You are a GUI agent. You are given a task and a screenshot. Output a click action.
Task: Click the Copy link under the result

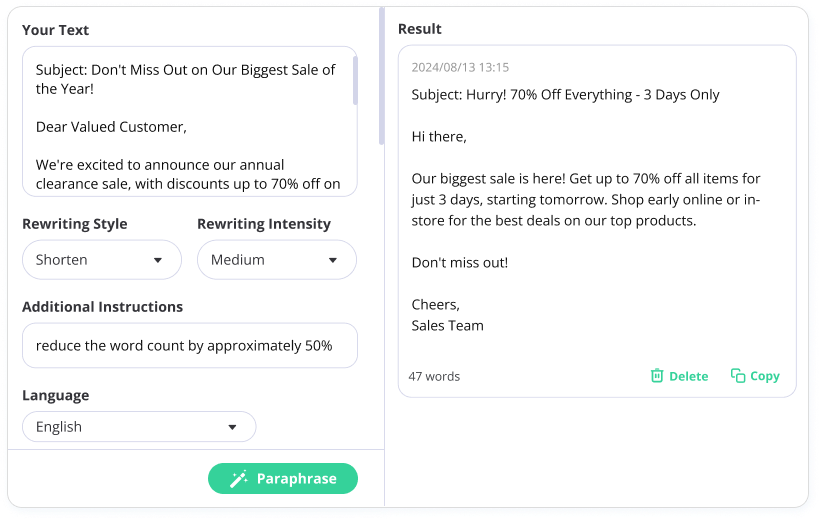click(764, 376)
